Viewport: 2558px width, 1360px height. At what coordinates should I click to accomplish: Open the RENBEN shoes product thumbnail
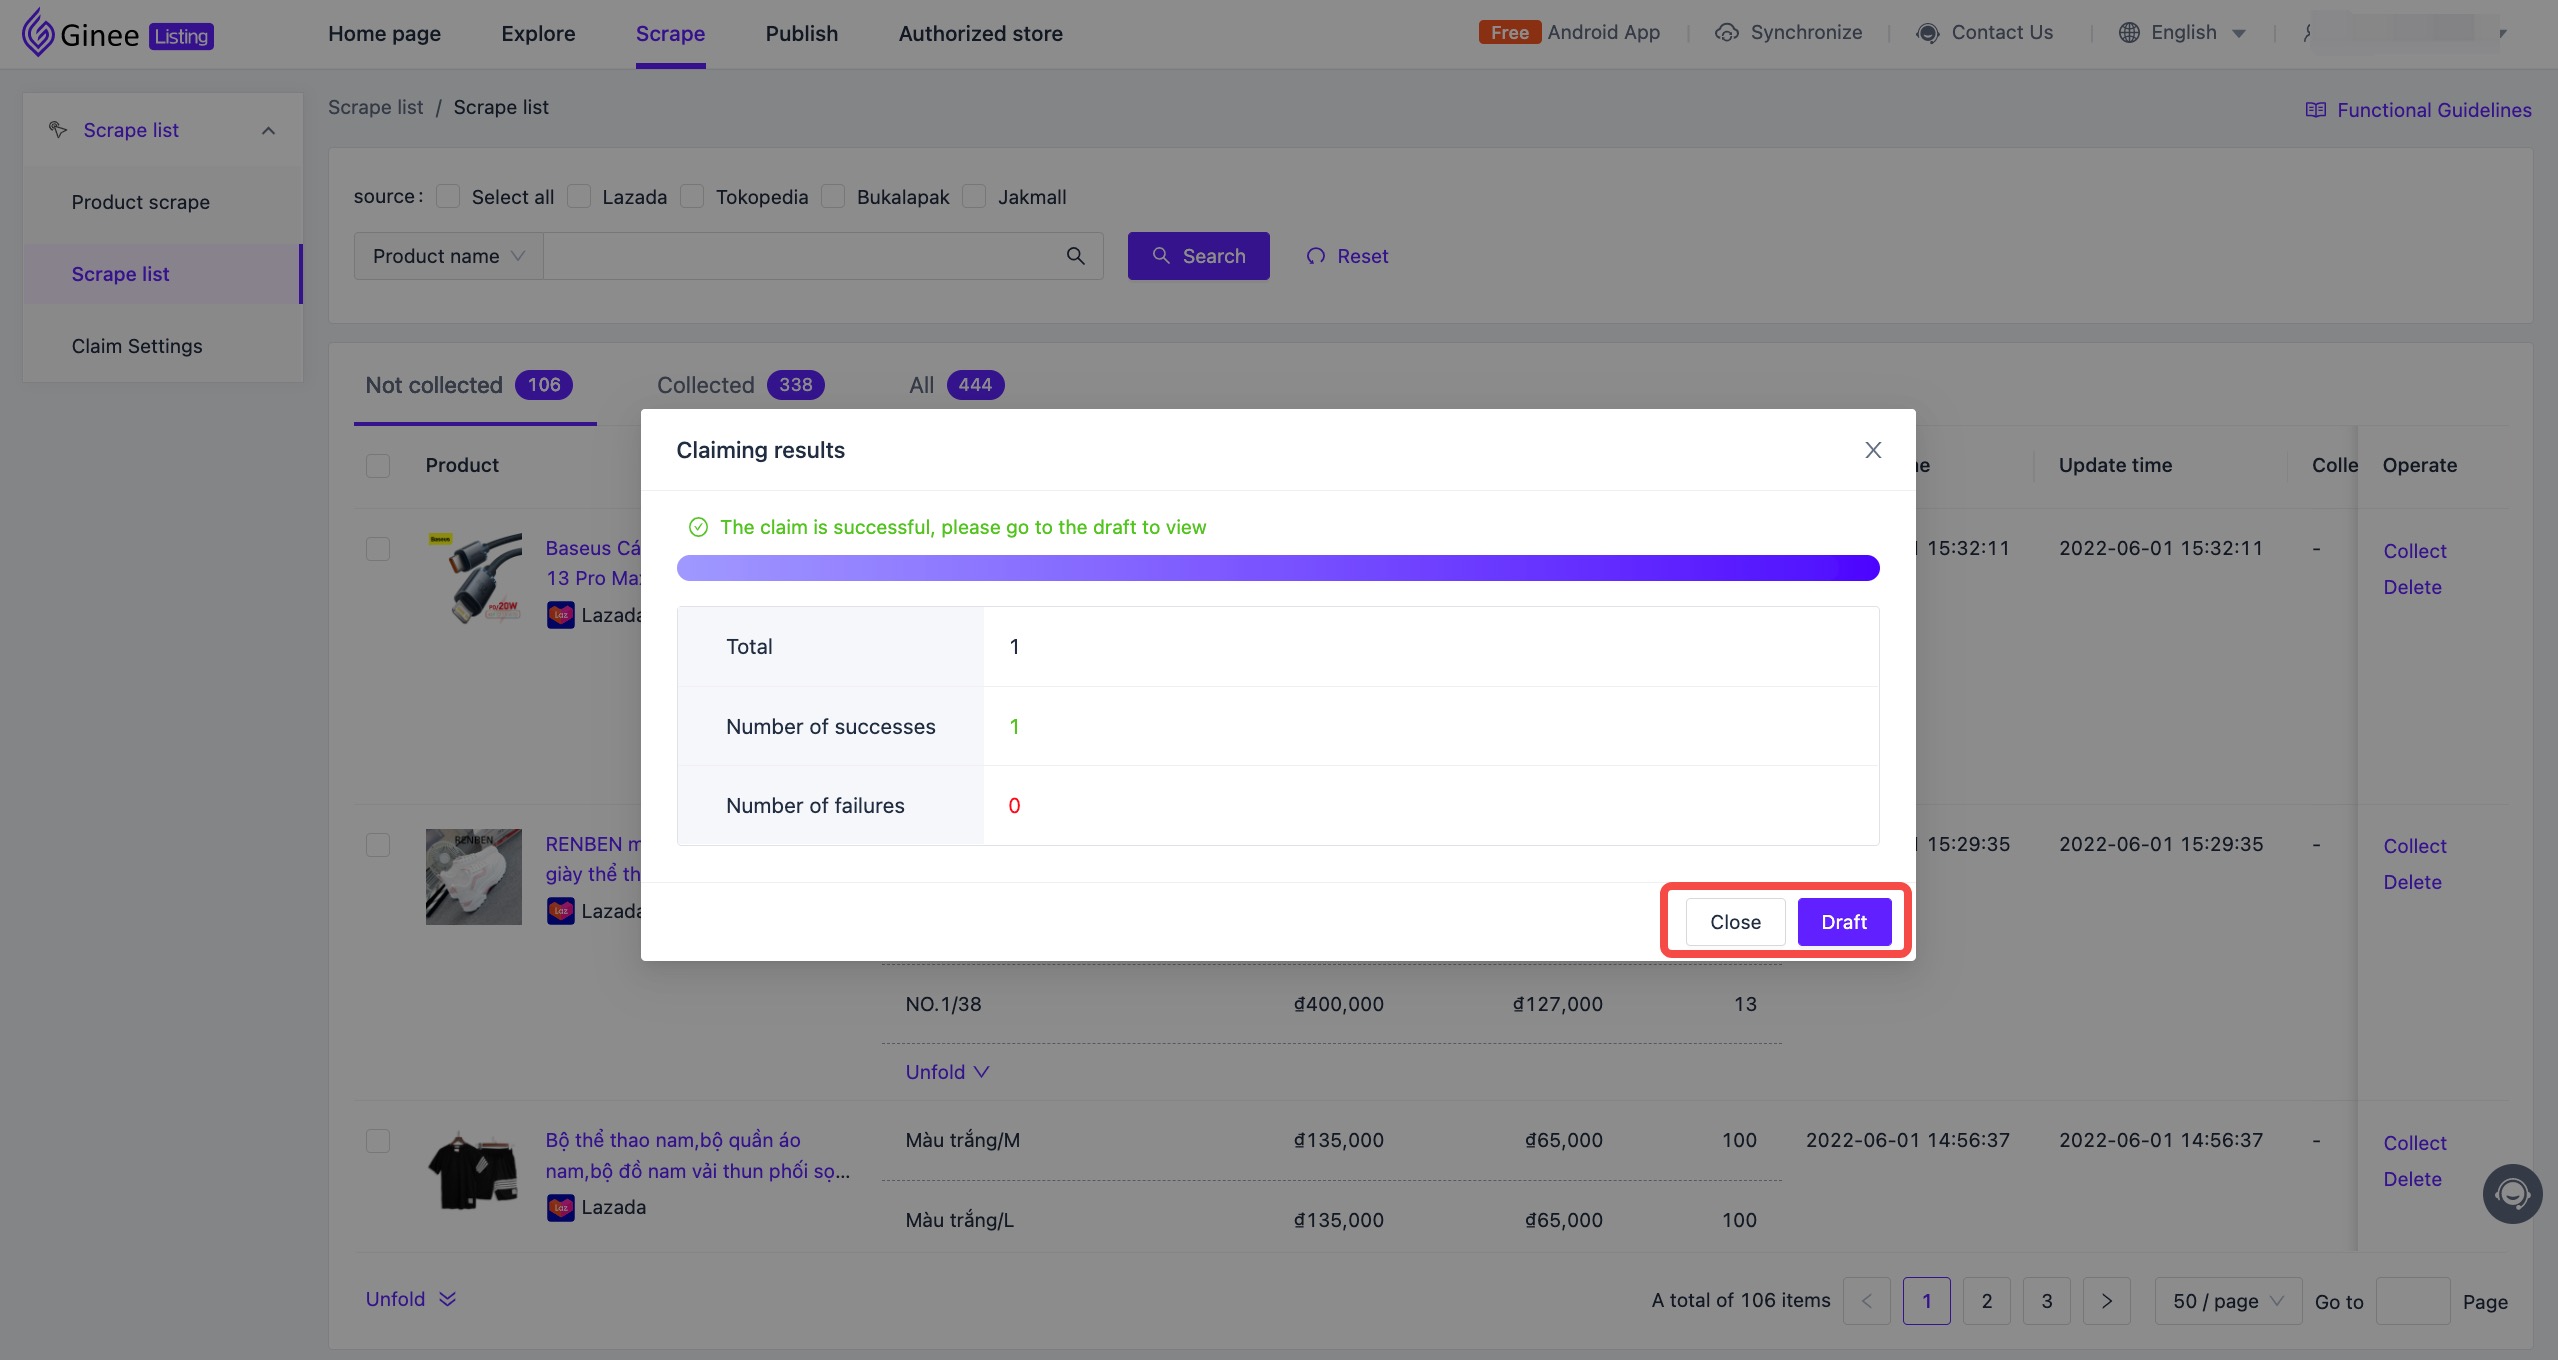tap(473, 876)
